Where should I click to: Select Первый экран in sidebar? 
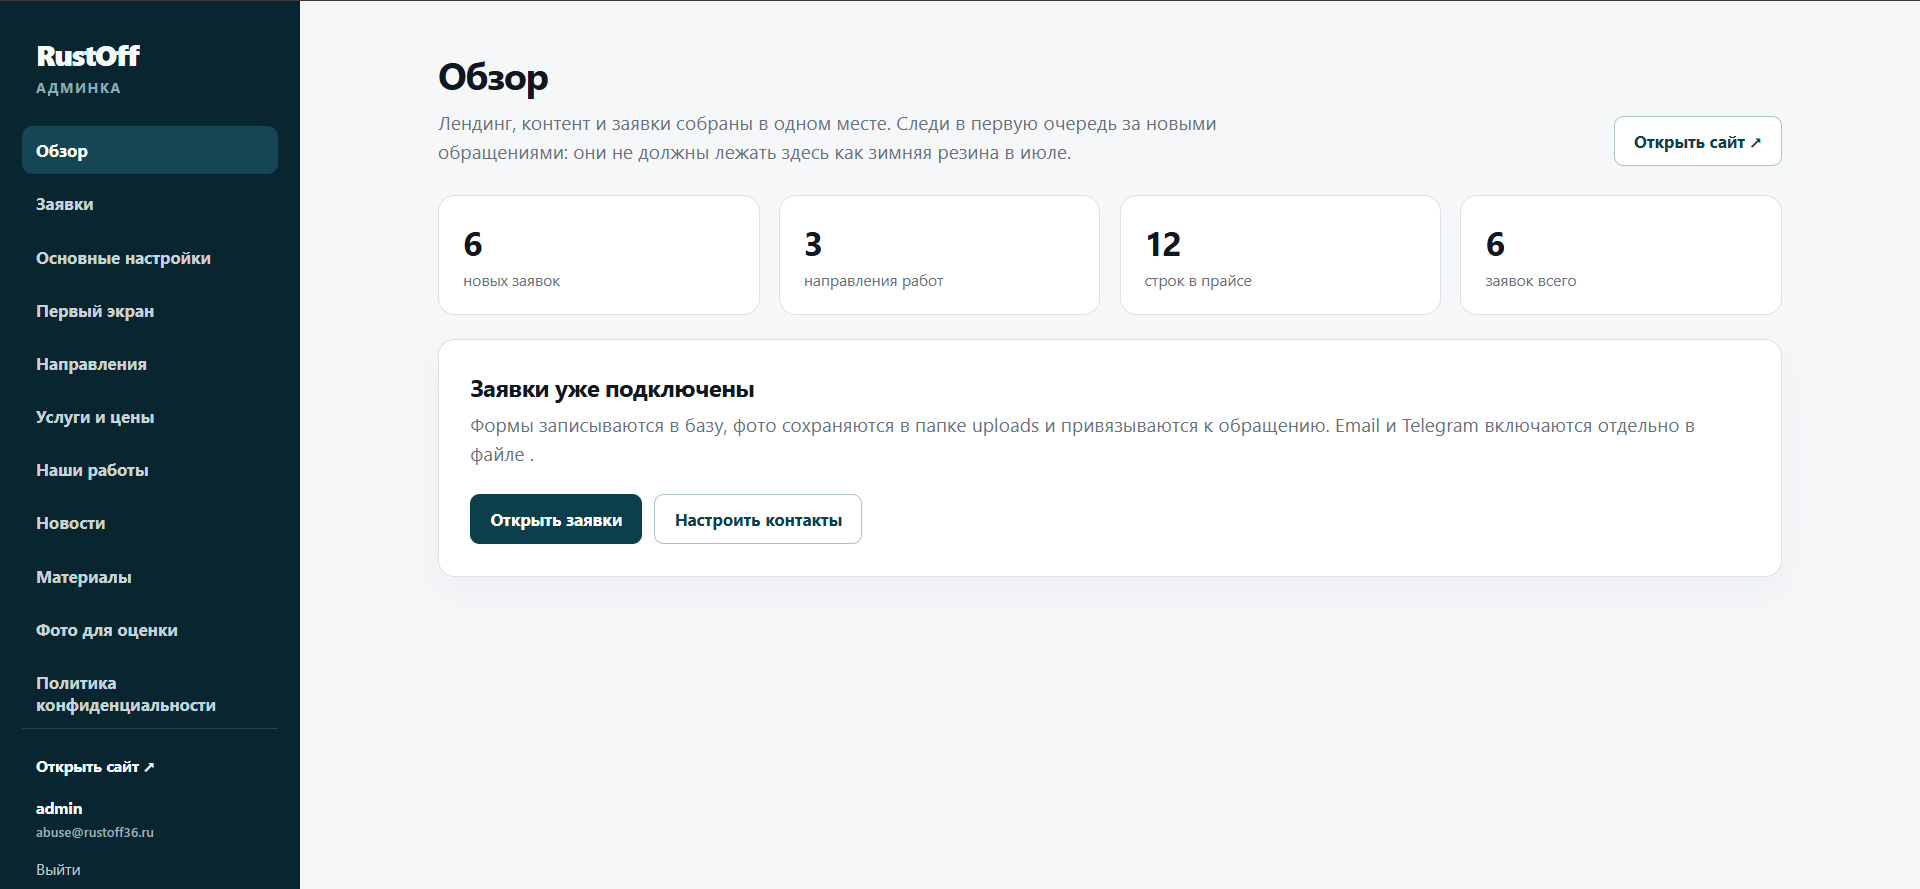[150, 311]
